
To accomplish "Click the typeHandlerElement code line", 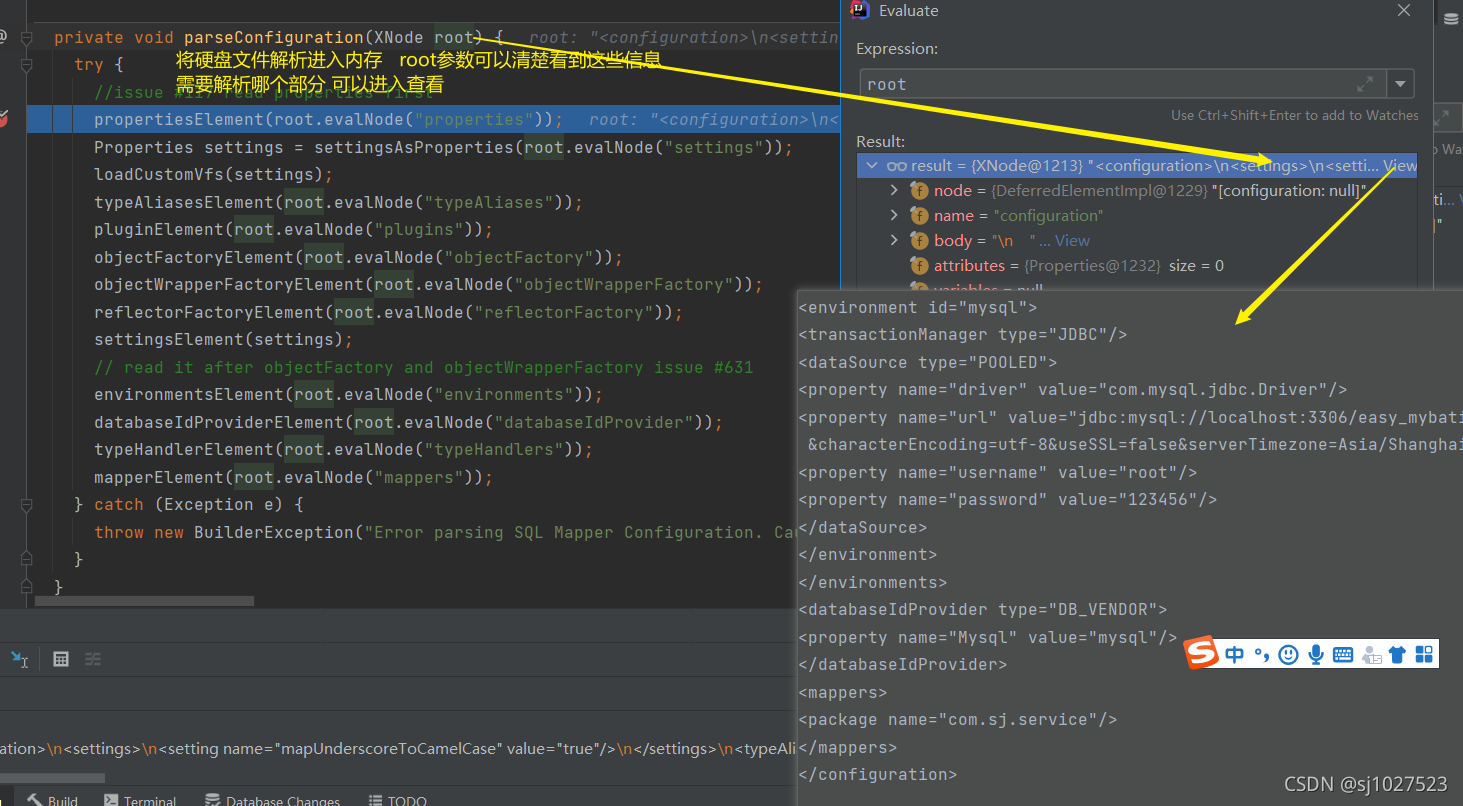I will point(343,449).
